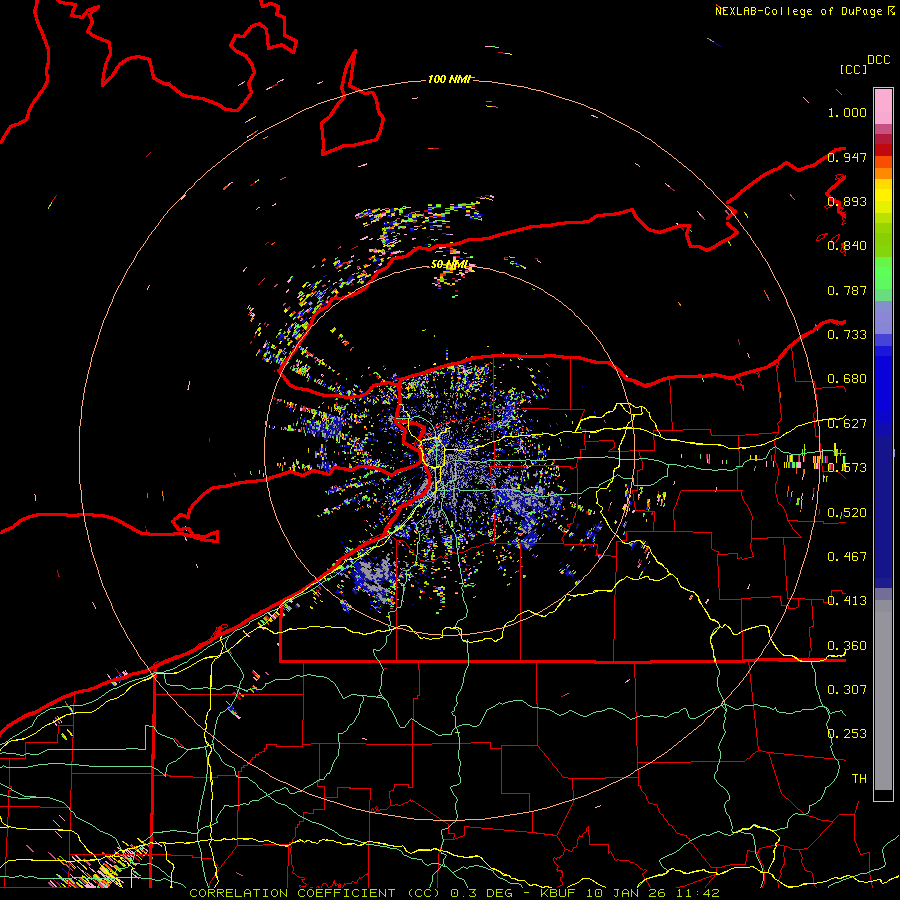Click the 0.787 legend value
This screenshot has height=900, width=900.
[x=847, y=290]
